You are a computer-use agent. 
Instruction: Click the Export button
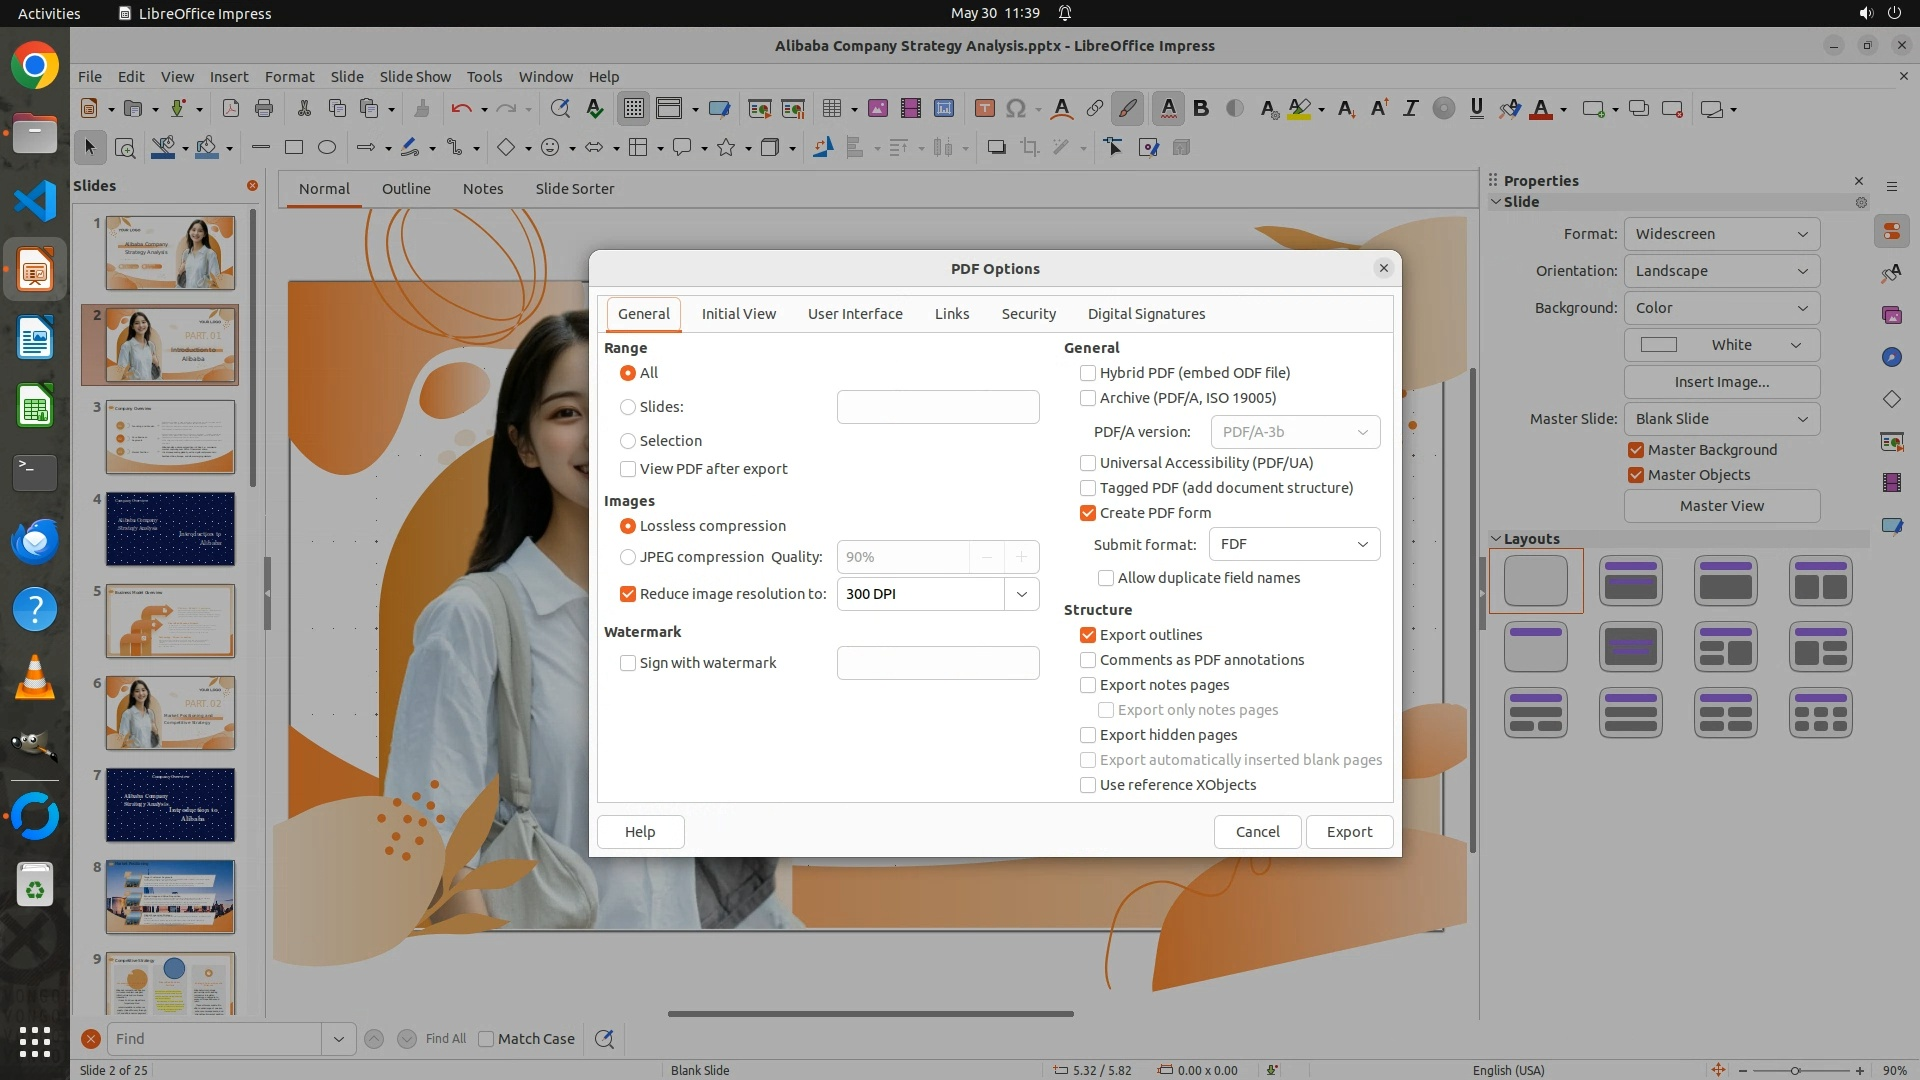point(1349,832)
